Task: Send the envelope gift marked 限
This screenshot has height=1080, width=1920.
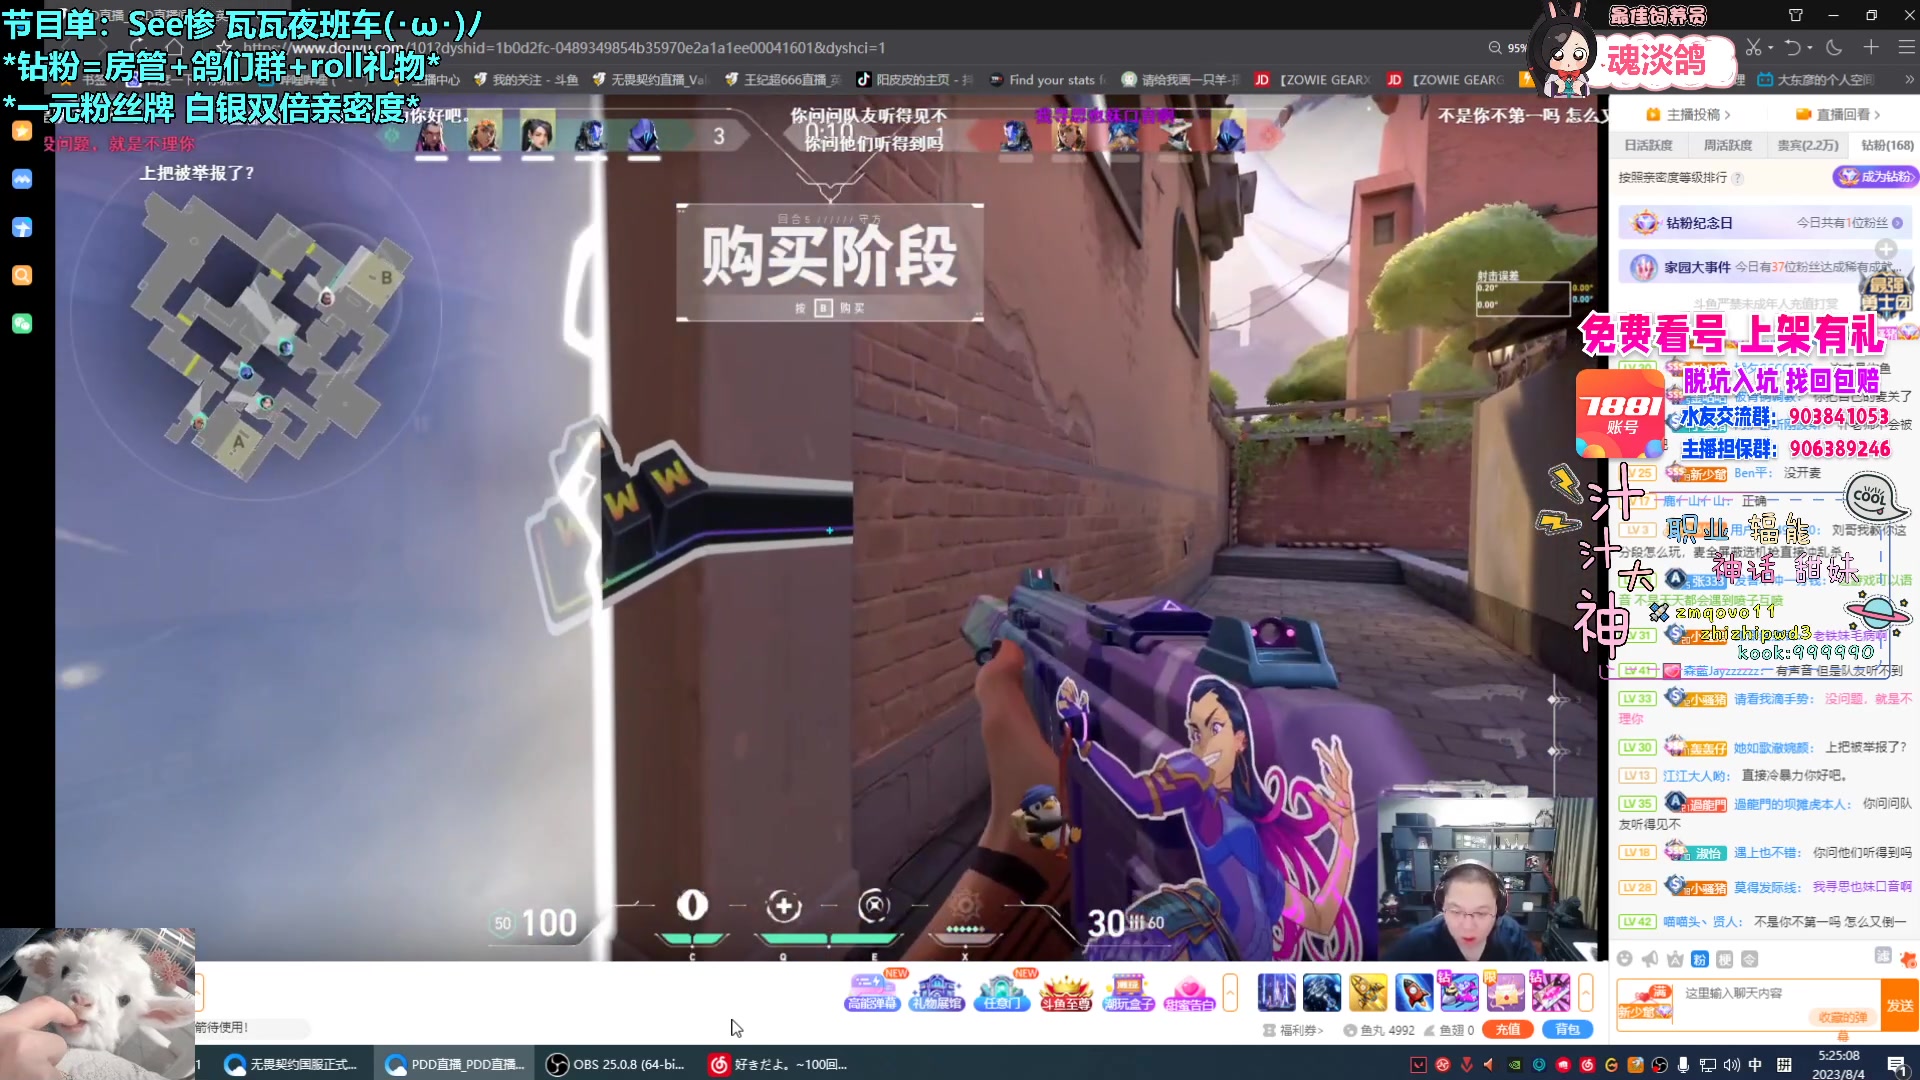Action: pos(1505,992)
